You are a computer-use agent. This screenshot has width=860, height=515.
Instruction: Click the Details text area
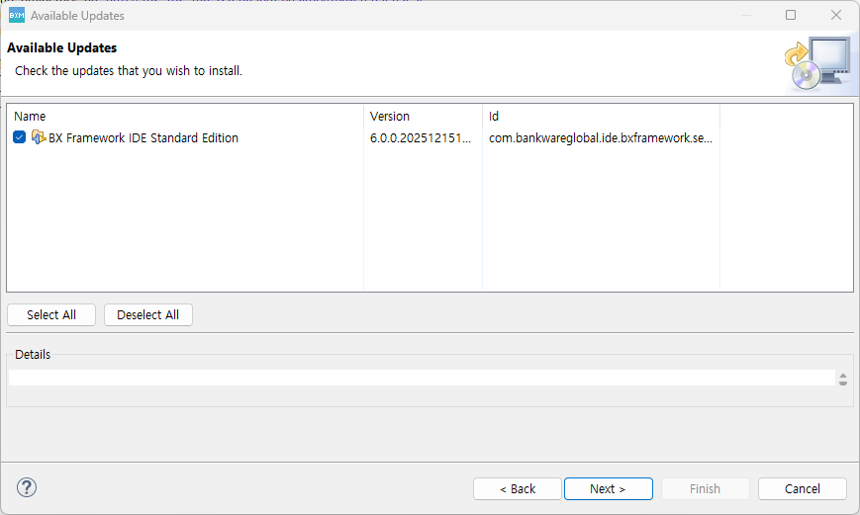(422, 377)
